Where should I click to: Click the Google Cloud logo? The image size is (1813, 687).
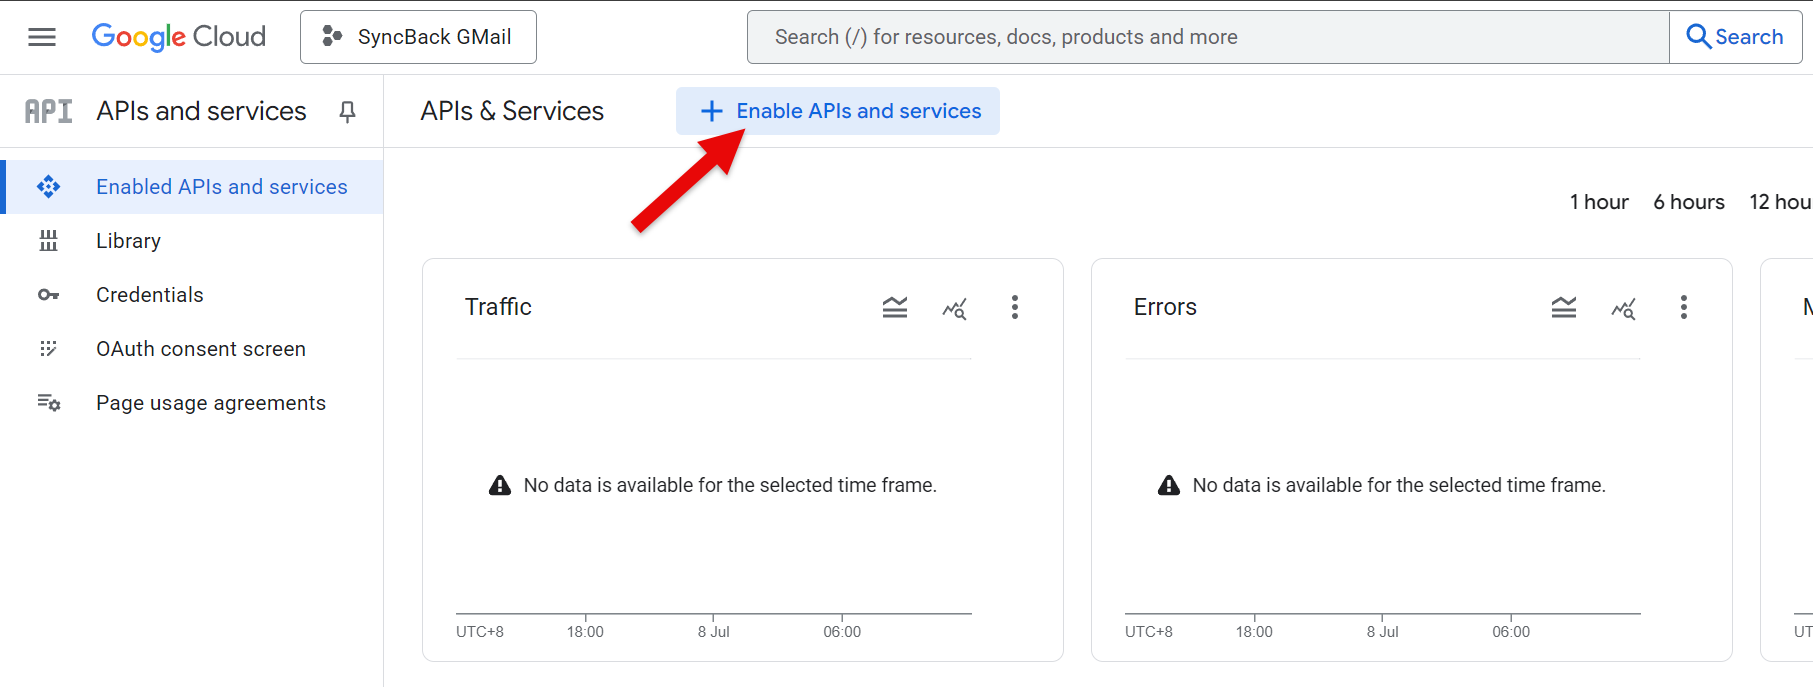tap(179, 37)
